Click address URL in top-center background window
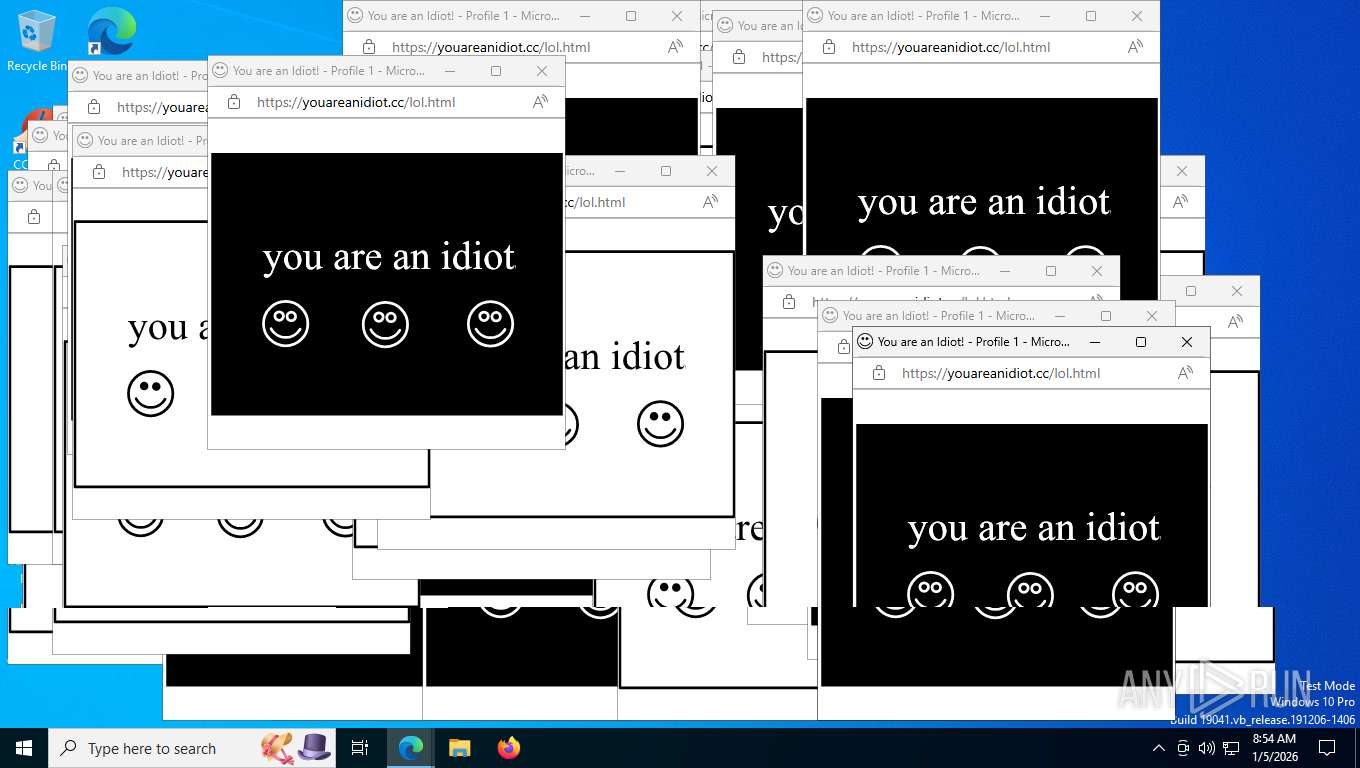 point(490,47)
